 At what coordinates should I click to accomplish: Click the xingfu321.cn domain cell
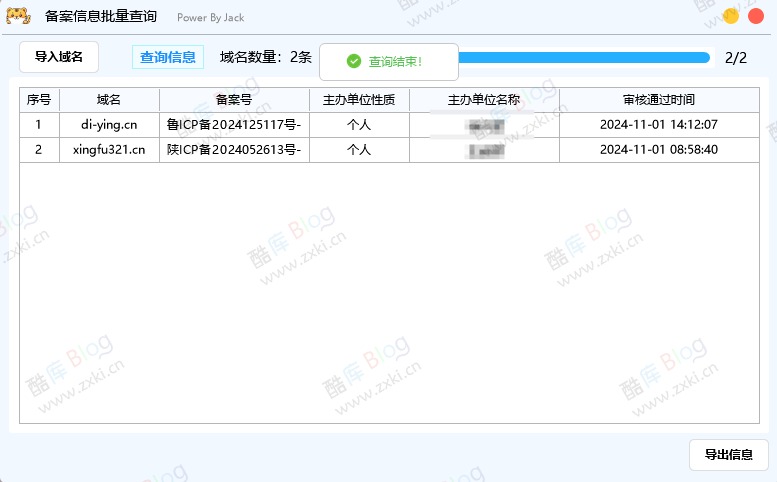tap(109, 150)
